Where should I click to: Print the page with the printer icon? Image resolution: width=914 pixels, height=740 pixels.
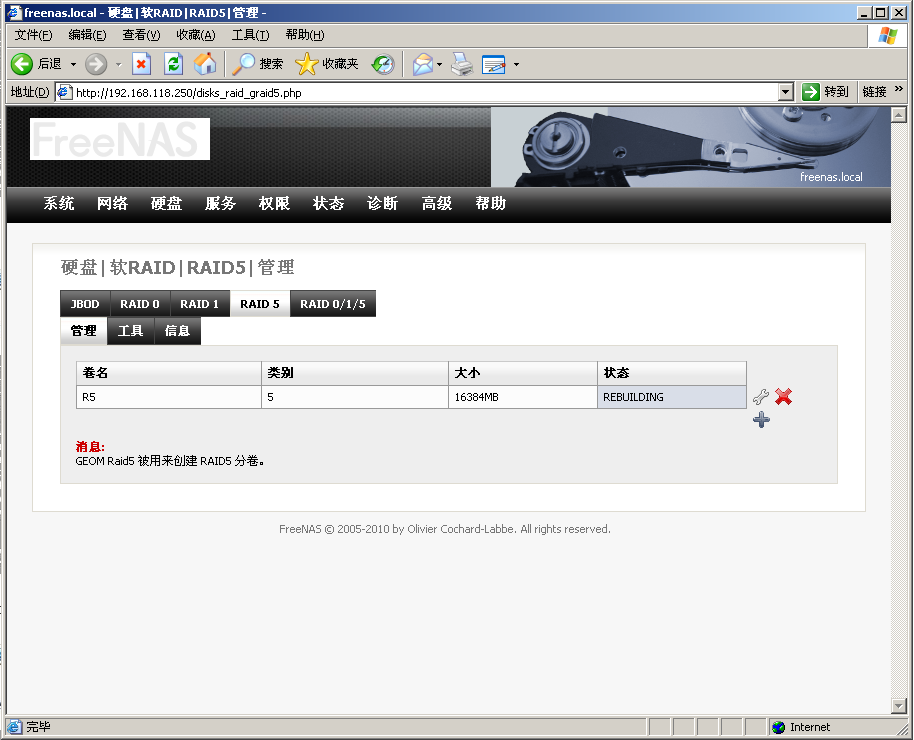462,64
